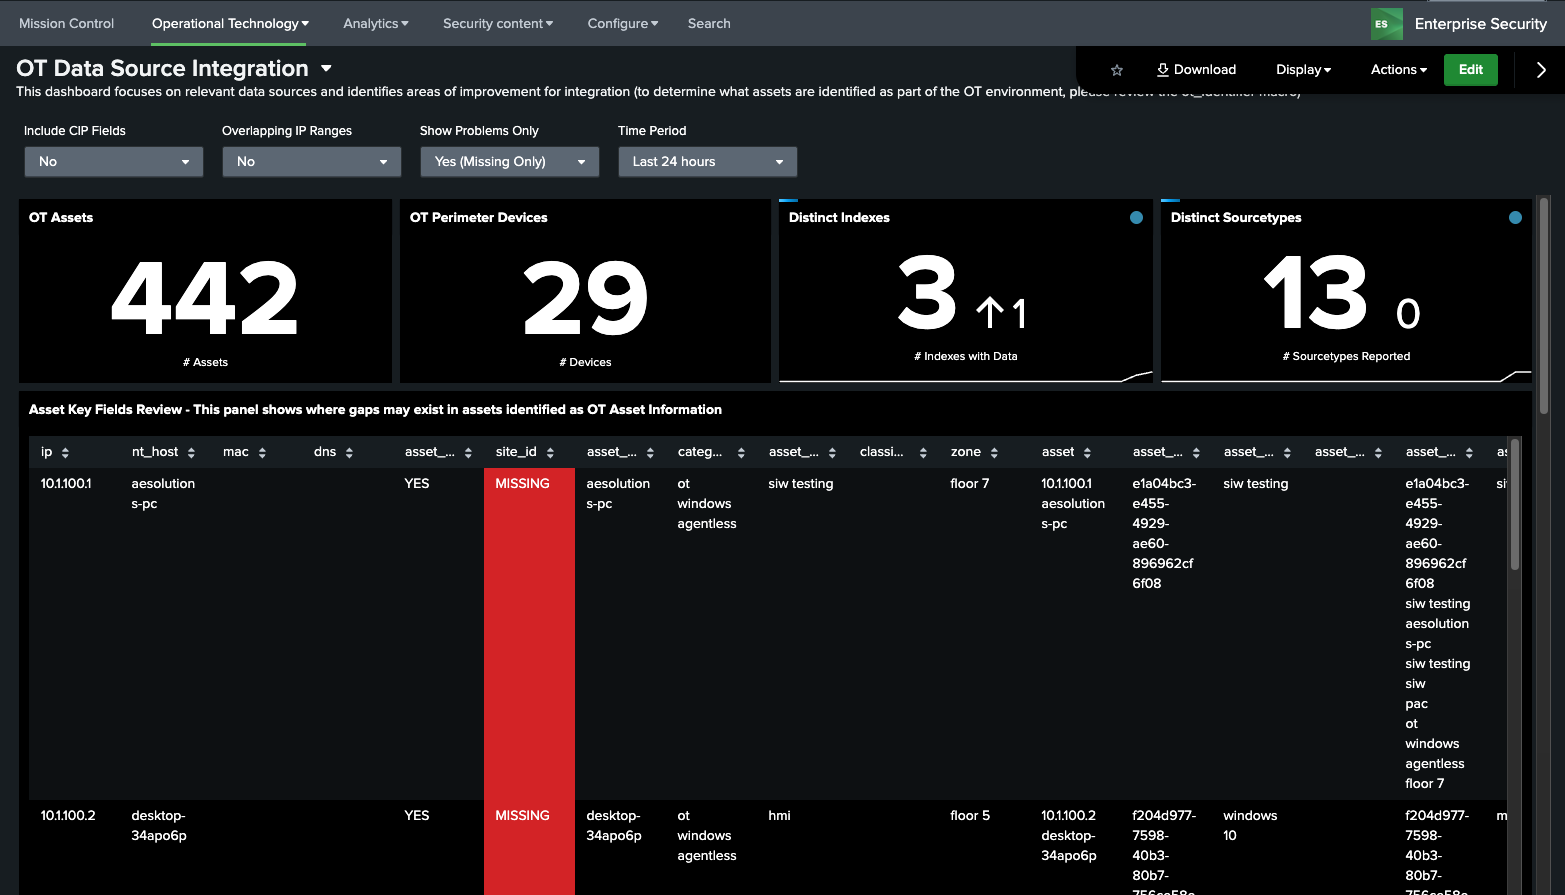The image size is (1565, 895).
Task: Open the Overlapping IP Ranges dropdown
Action: tap(311, 162)
